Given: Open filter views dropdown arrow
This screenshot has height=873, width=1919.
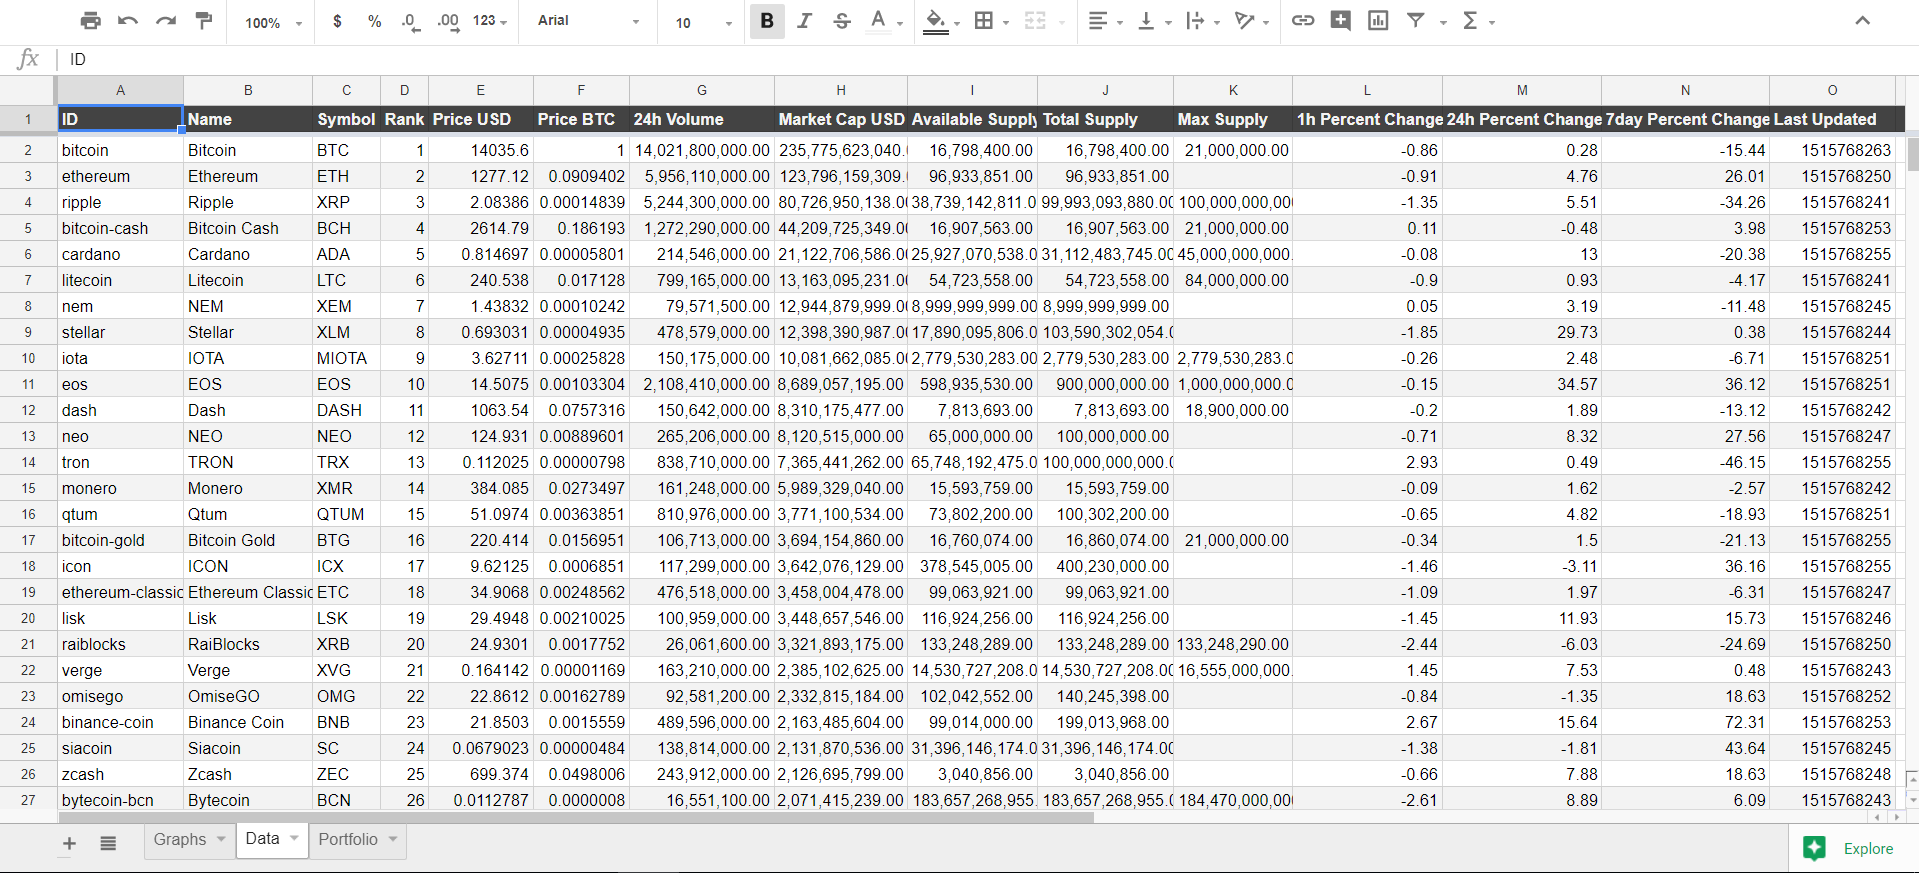Looking at the screenshot, I should coord(1443,22).
